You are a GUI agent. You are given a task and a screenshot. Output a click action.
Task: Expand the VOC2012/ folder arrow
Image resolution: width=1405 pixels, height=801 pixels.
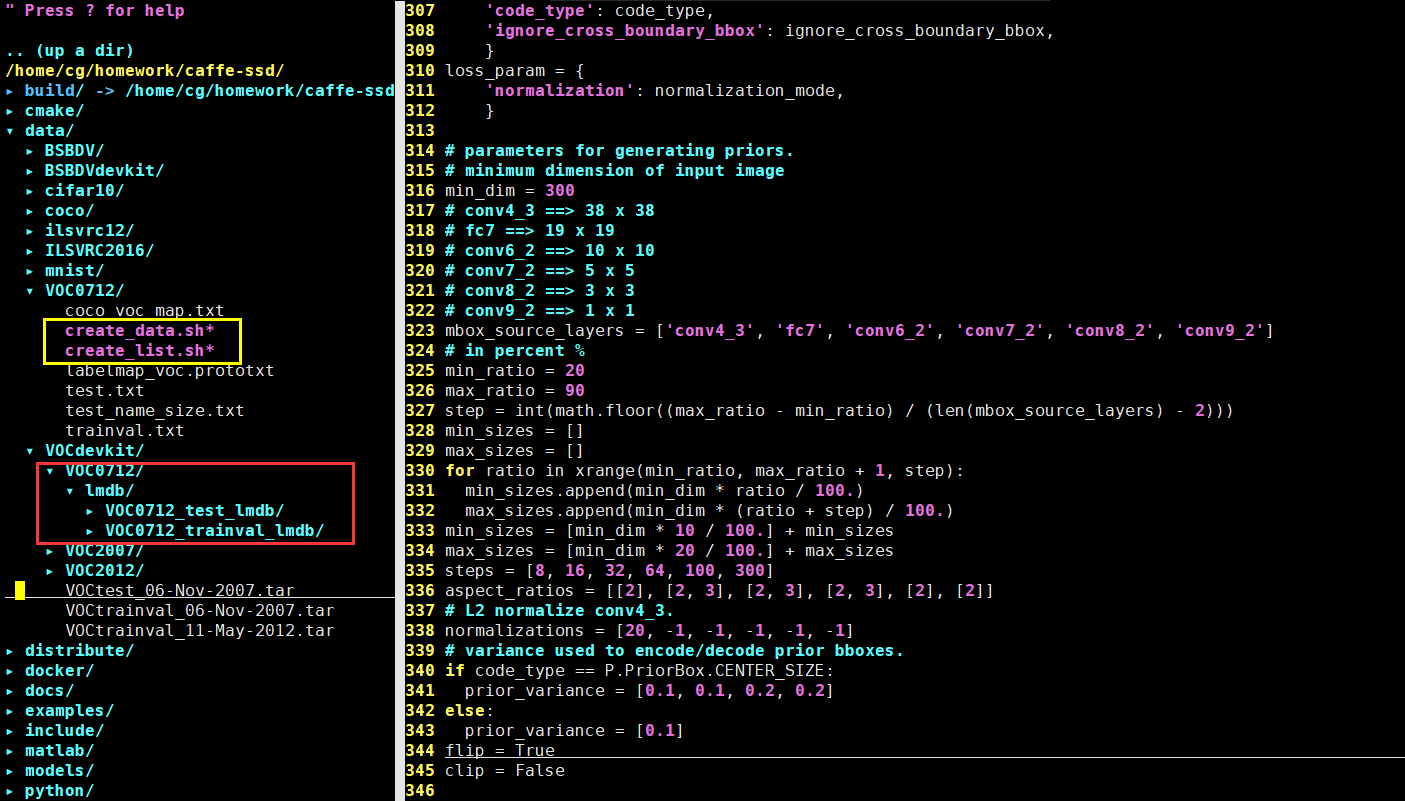tap(50, 571)
